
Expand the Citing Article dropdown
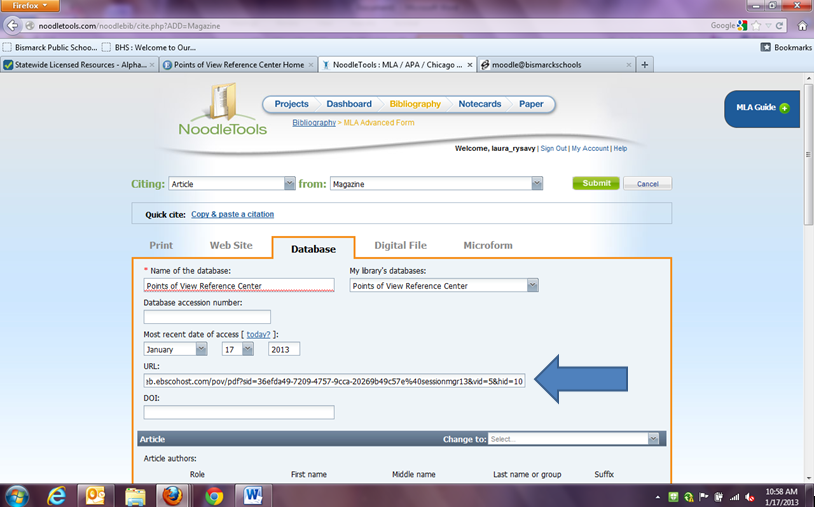pyautogui.click(x=290, y=184)
